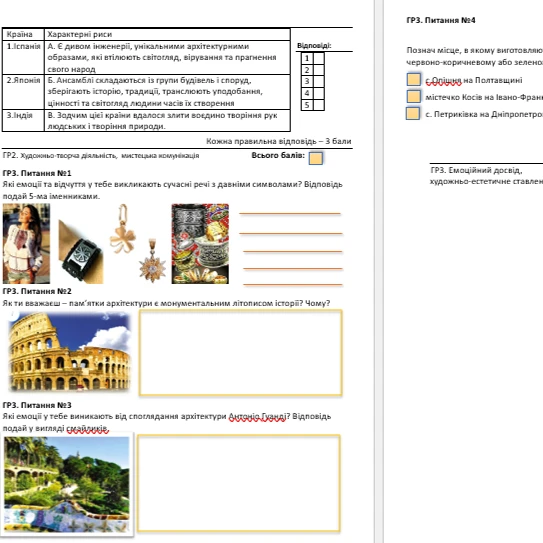Click the underlined name Антоніо Гуанді
This screenshot has width=543, height=543.
tap(257, 417)
